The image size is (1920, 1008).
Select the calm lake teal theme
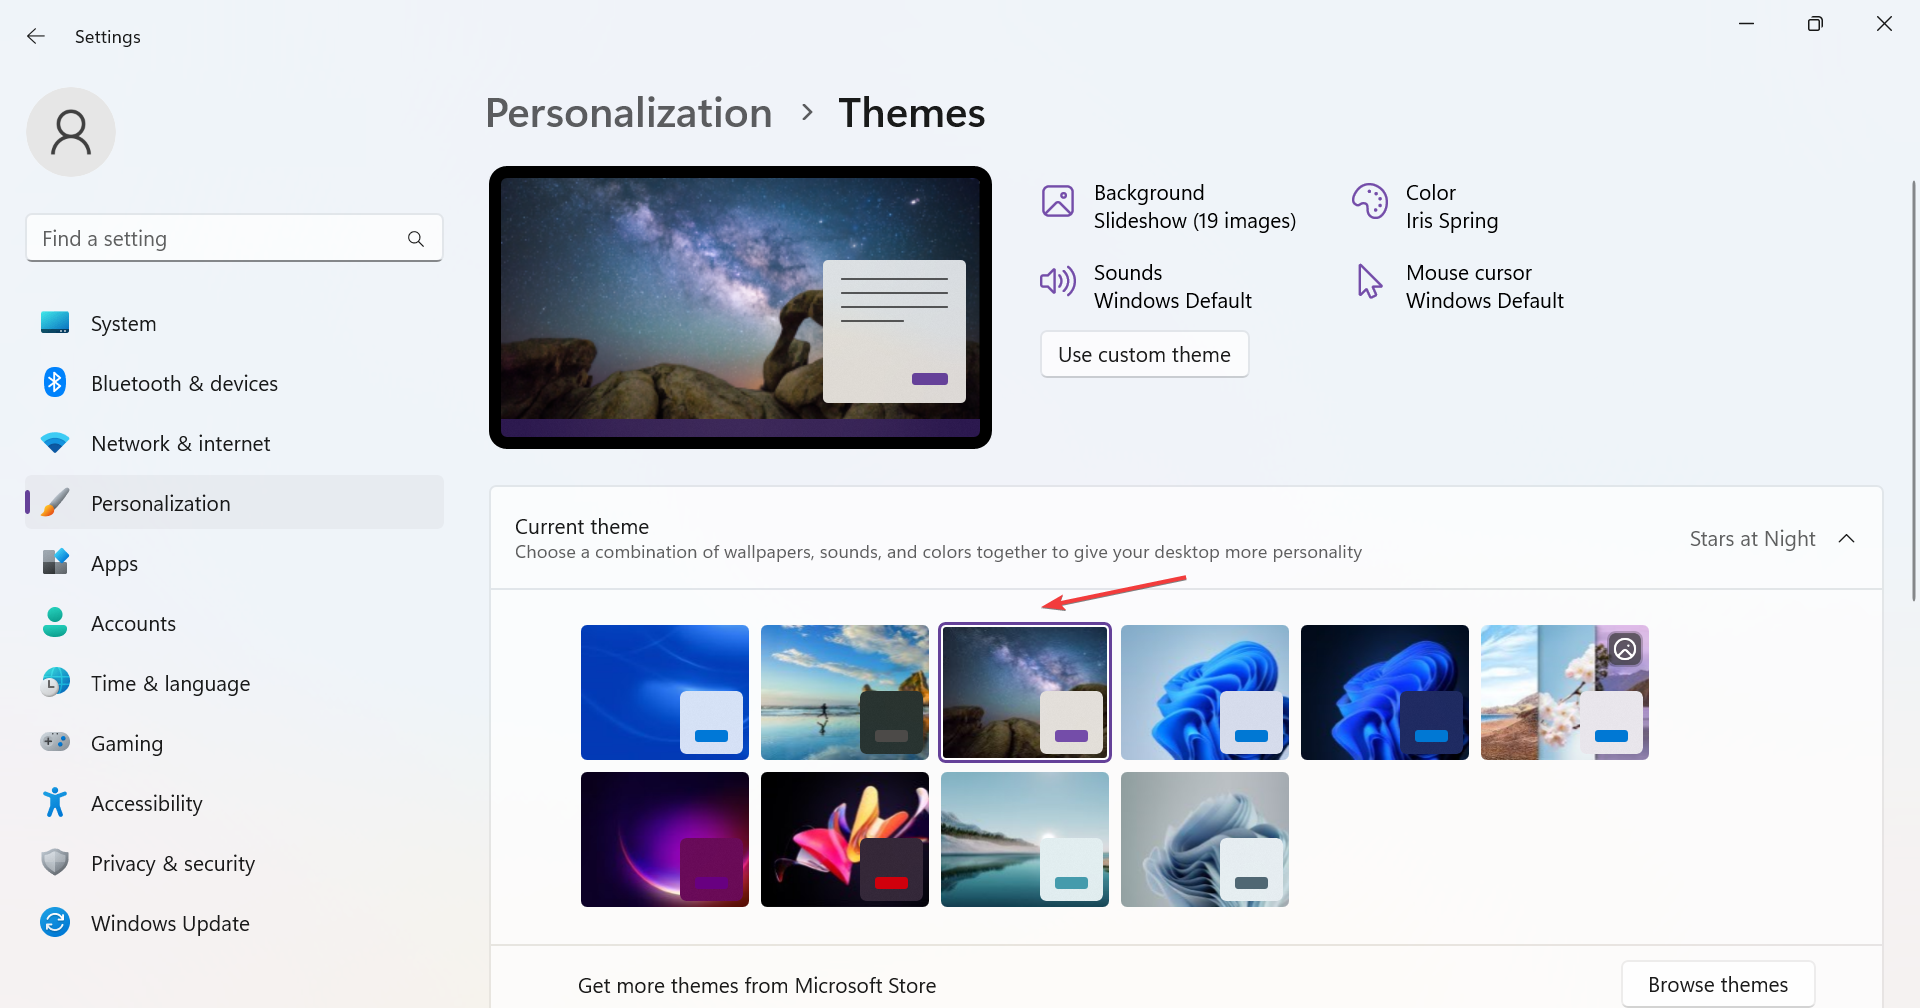[1025, 839]
